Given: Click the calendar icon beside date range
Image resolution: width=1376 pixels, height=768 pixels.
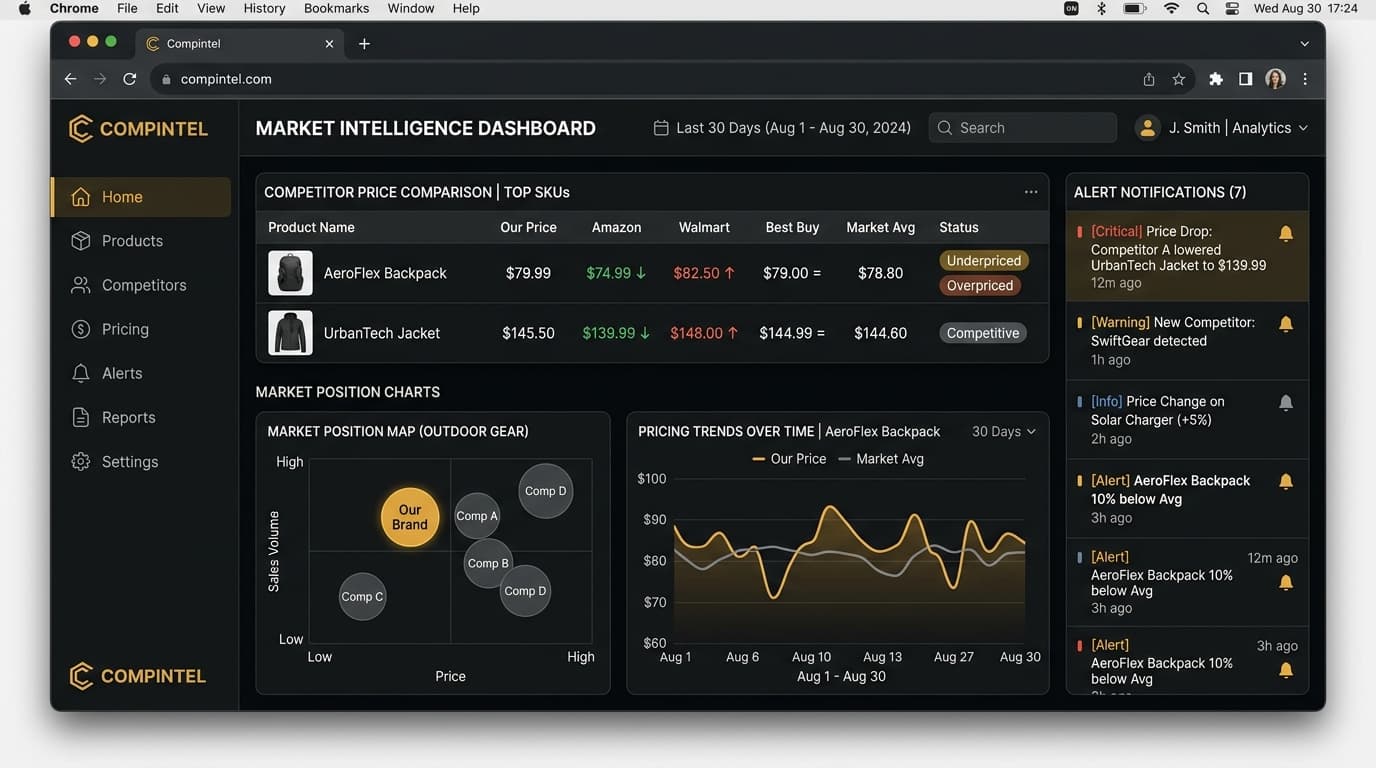Looking at the screenshot, I should [x=661, y=128].
